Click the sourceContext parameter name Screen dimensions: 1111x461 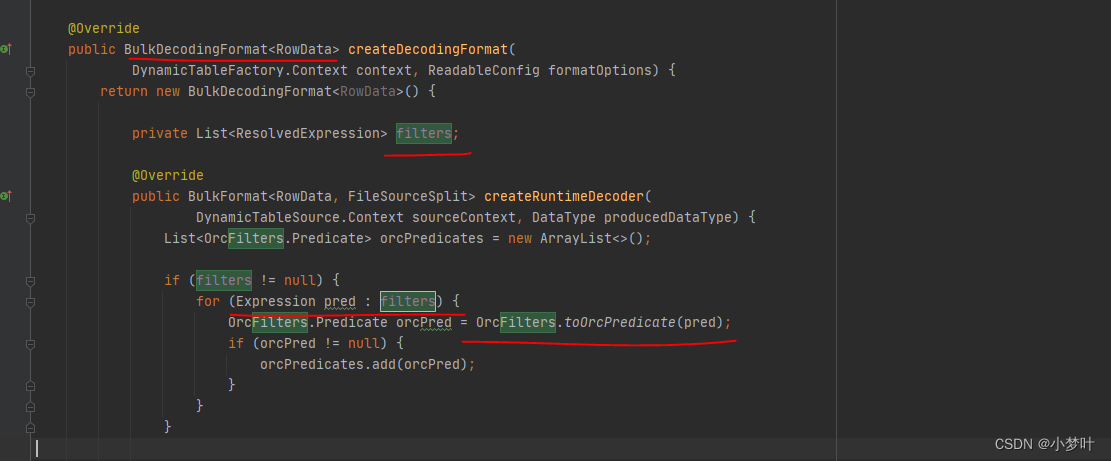(464, 217)
